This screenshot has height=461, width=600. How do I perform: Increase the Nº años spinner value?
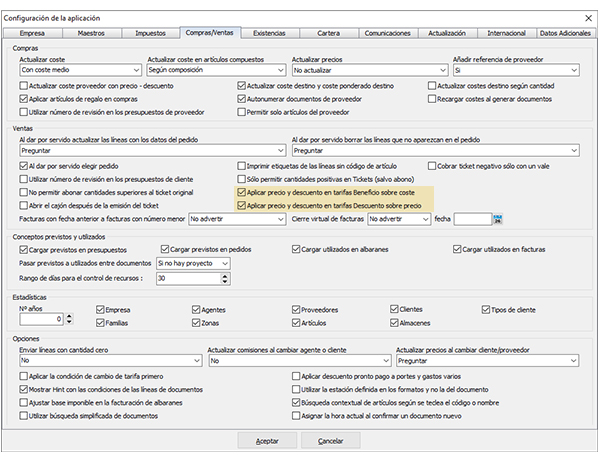pyautogui.click(x=69, y=316)
